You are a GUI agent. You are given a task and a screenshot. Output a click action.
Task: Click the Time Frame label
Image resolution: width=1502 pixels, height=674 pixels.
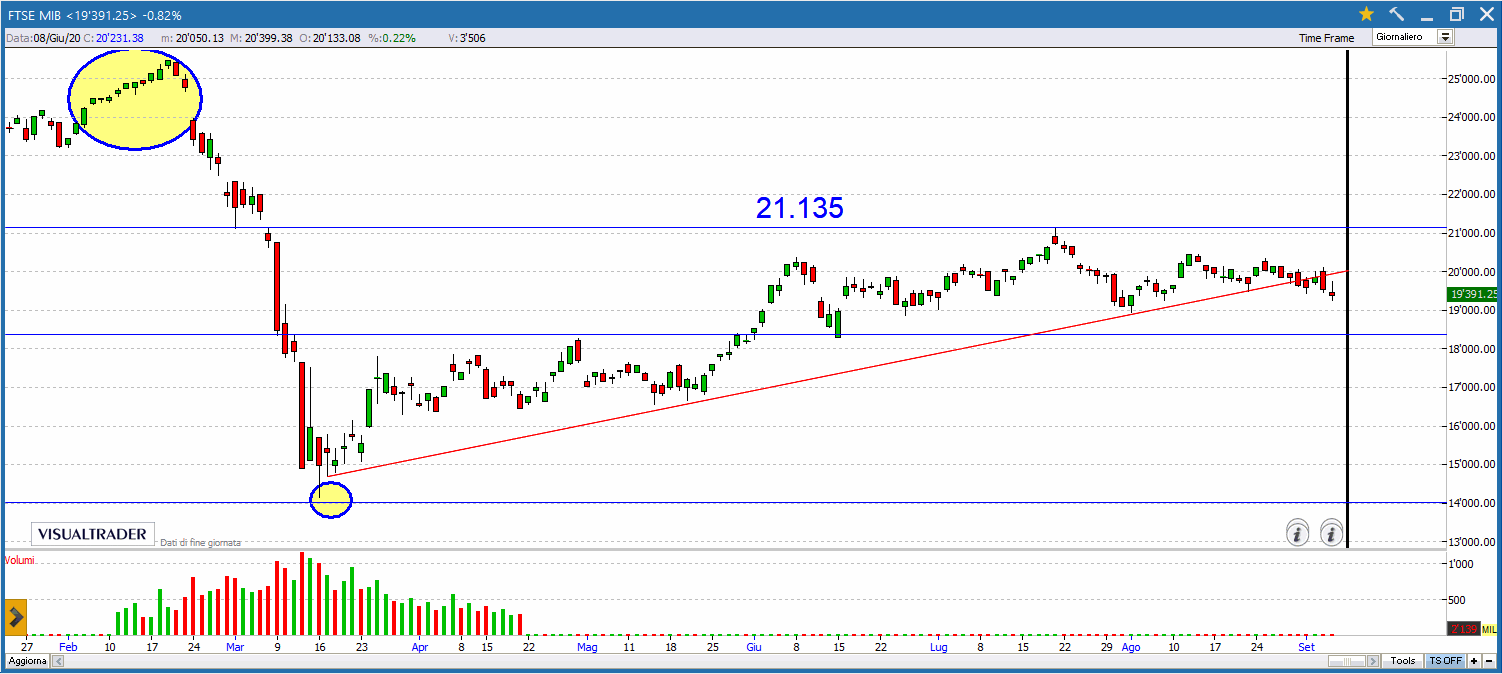1326,38
